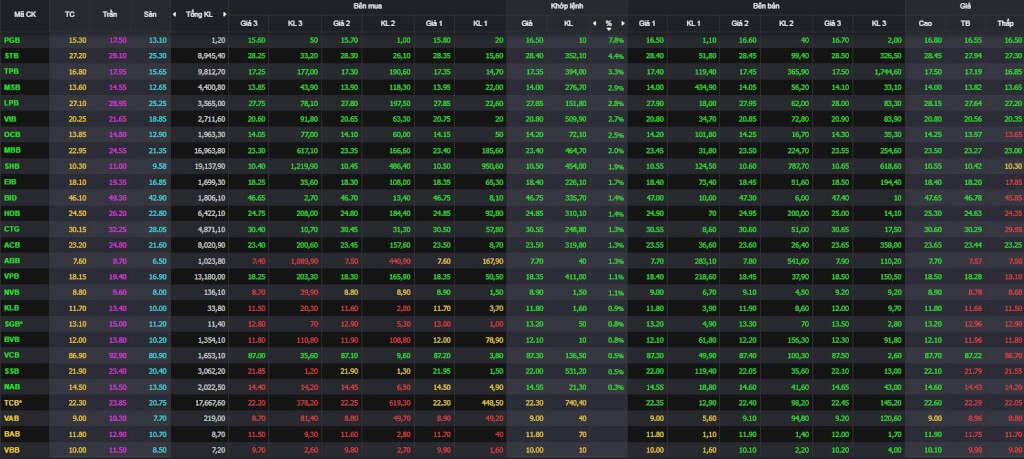Select the NVB ticker symbol
1024x459 pixels.
[12, 292]
